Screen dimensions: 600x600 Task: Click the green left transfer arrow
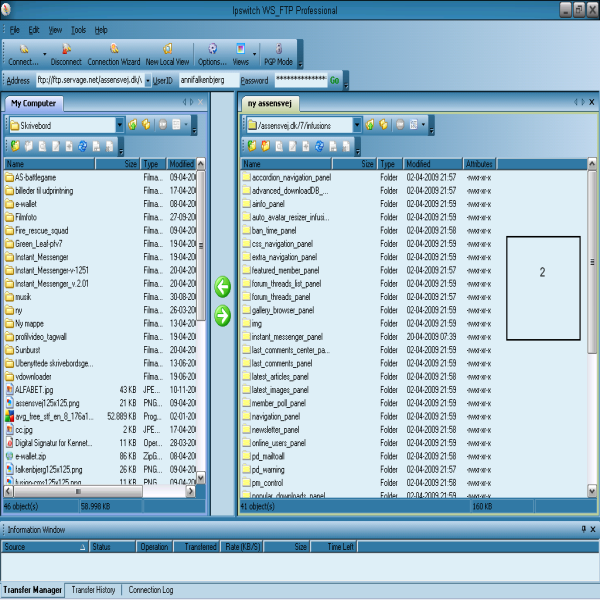click(x=223, y=287)
